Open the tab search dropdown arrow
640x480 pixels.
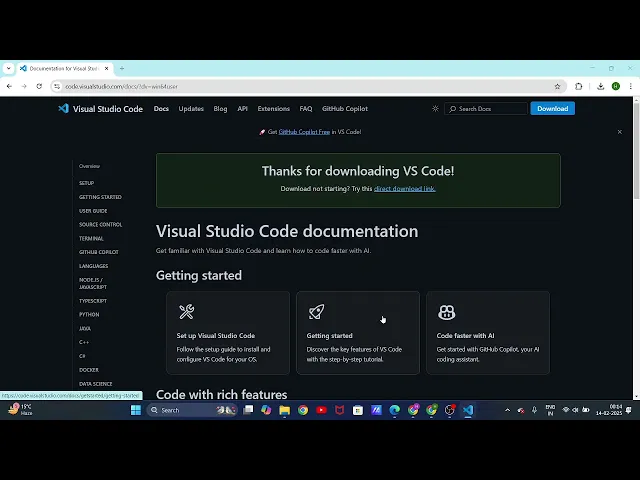9,69
